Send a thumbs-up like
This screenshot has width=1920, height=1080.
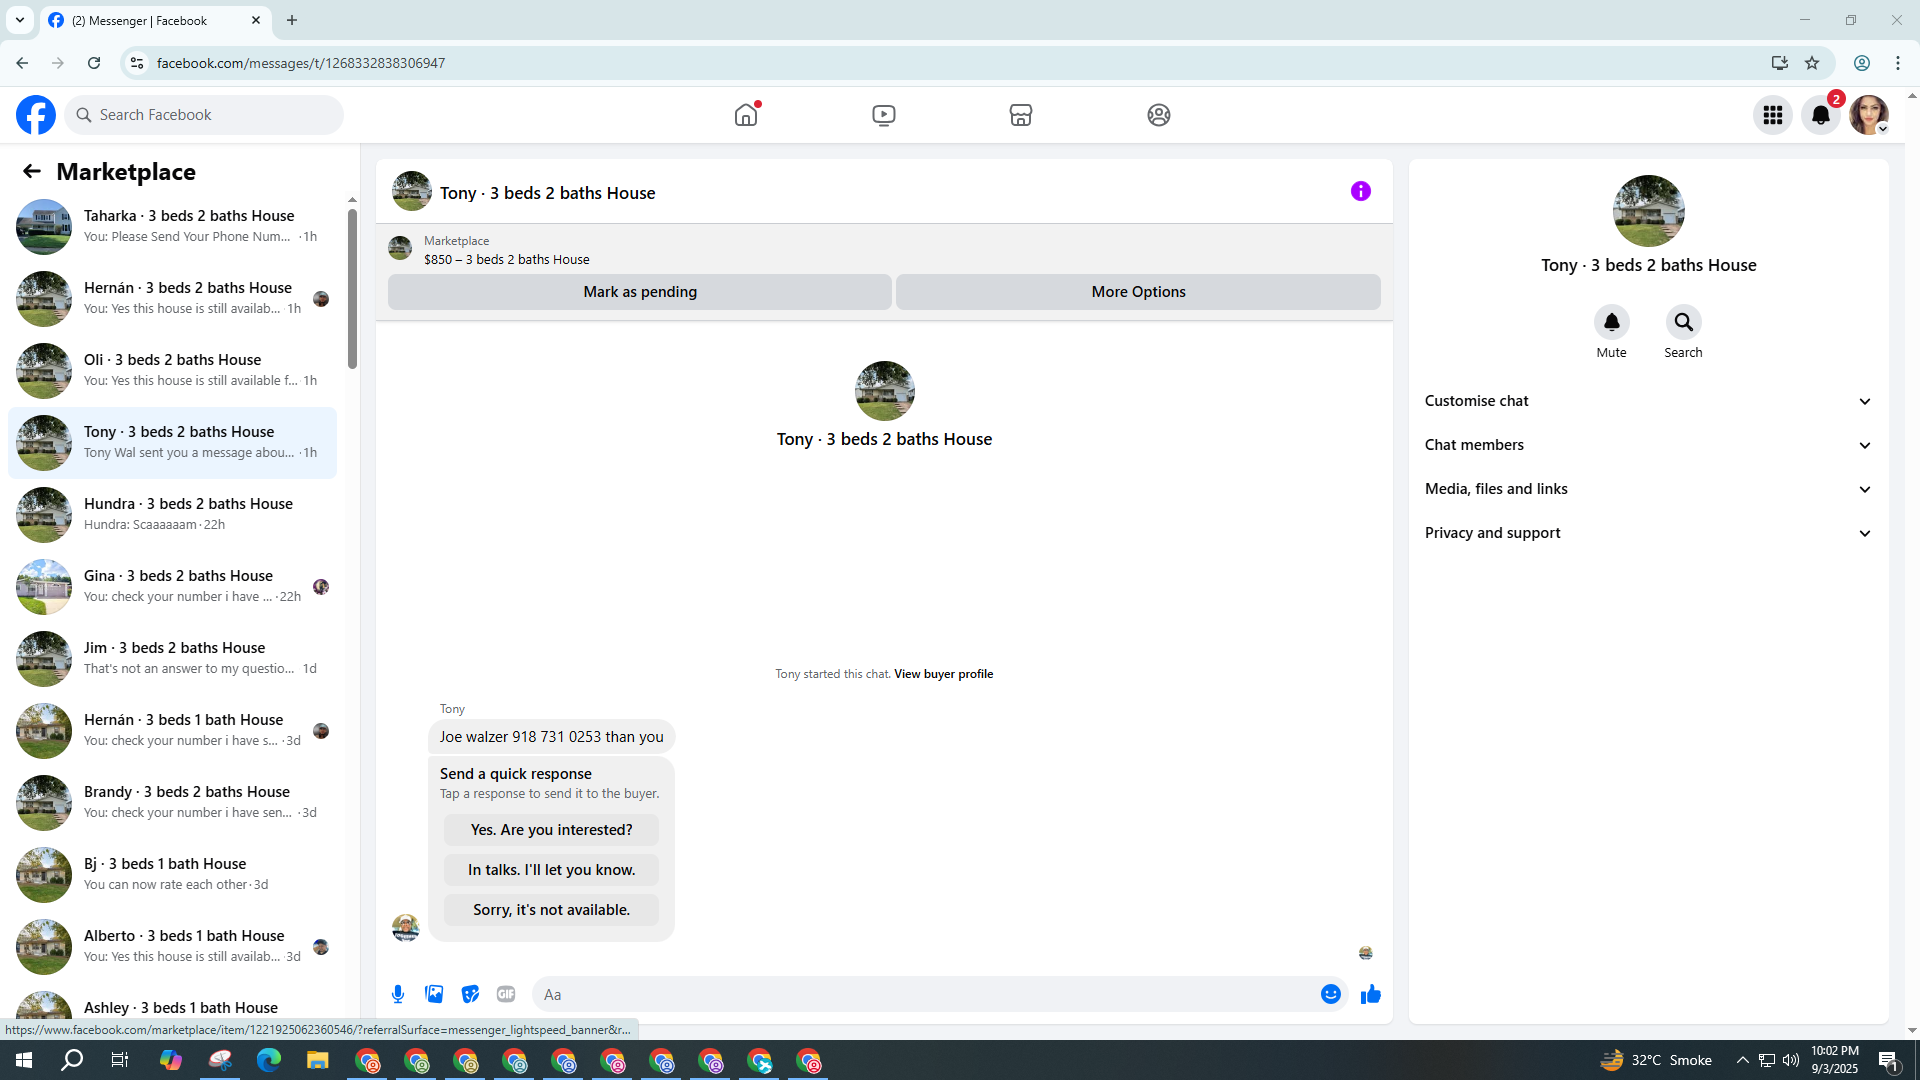(x=1370, y=994)
